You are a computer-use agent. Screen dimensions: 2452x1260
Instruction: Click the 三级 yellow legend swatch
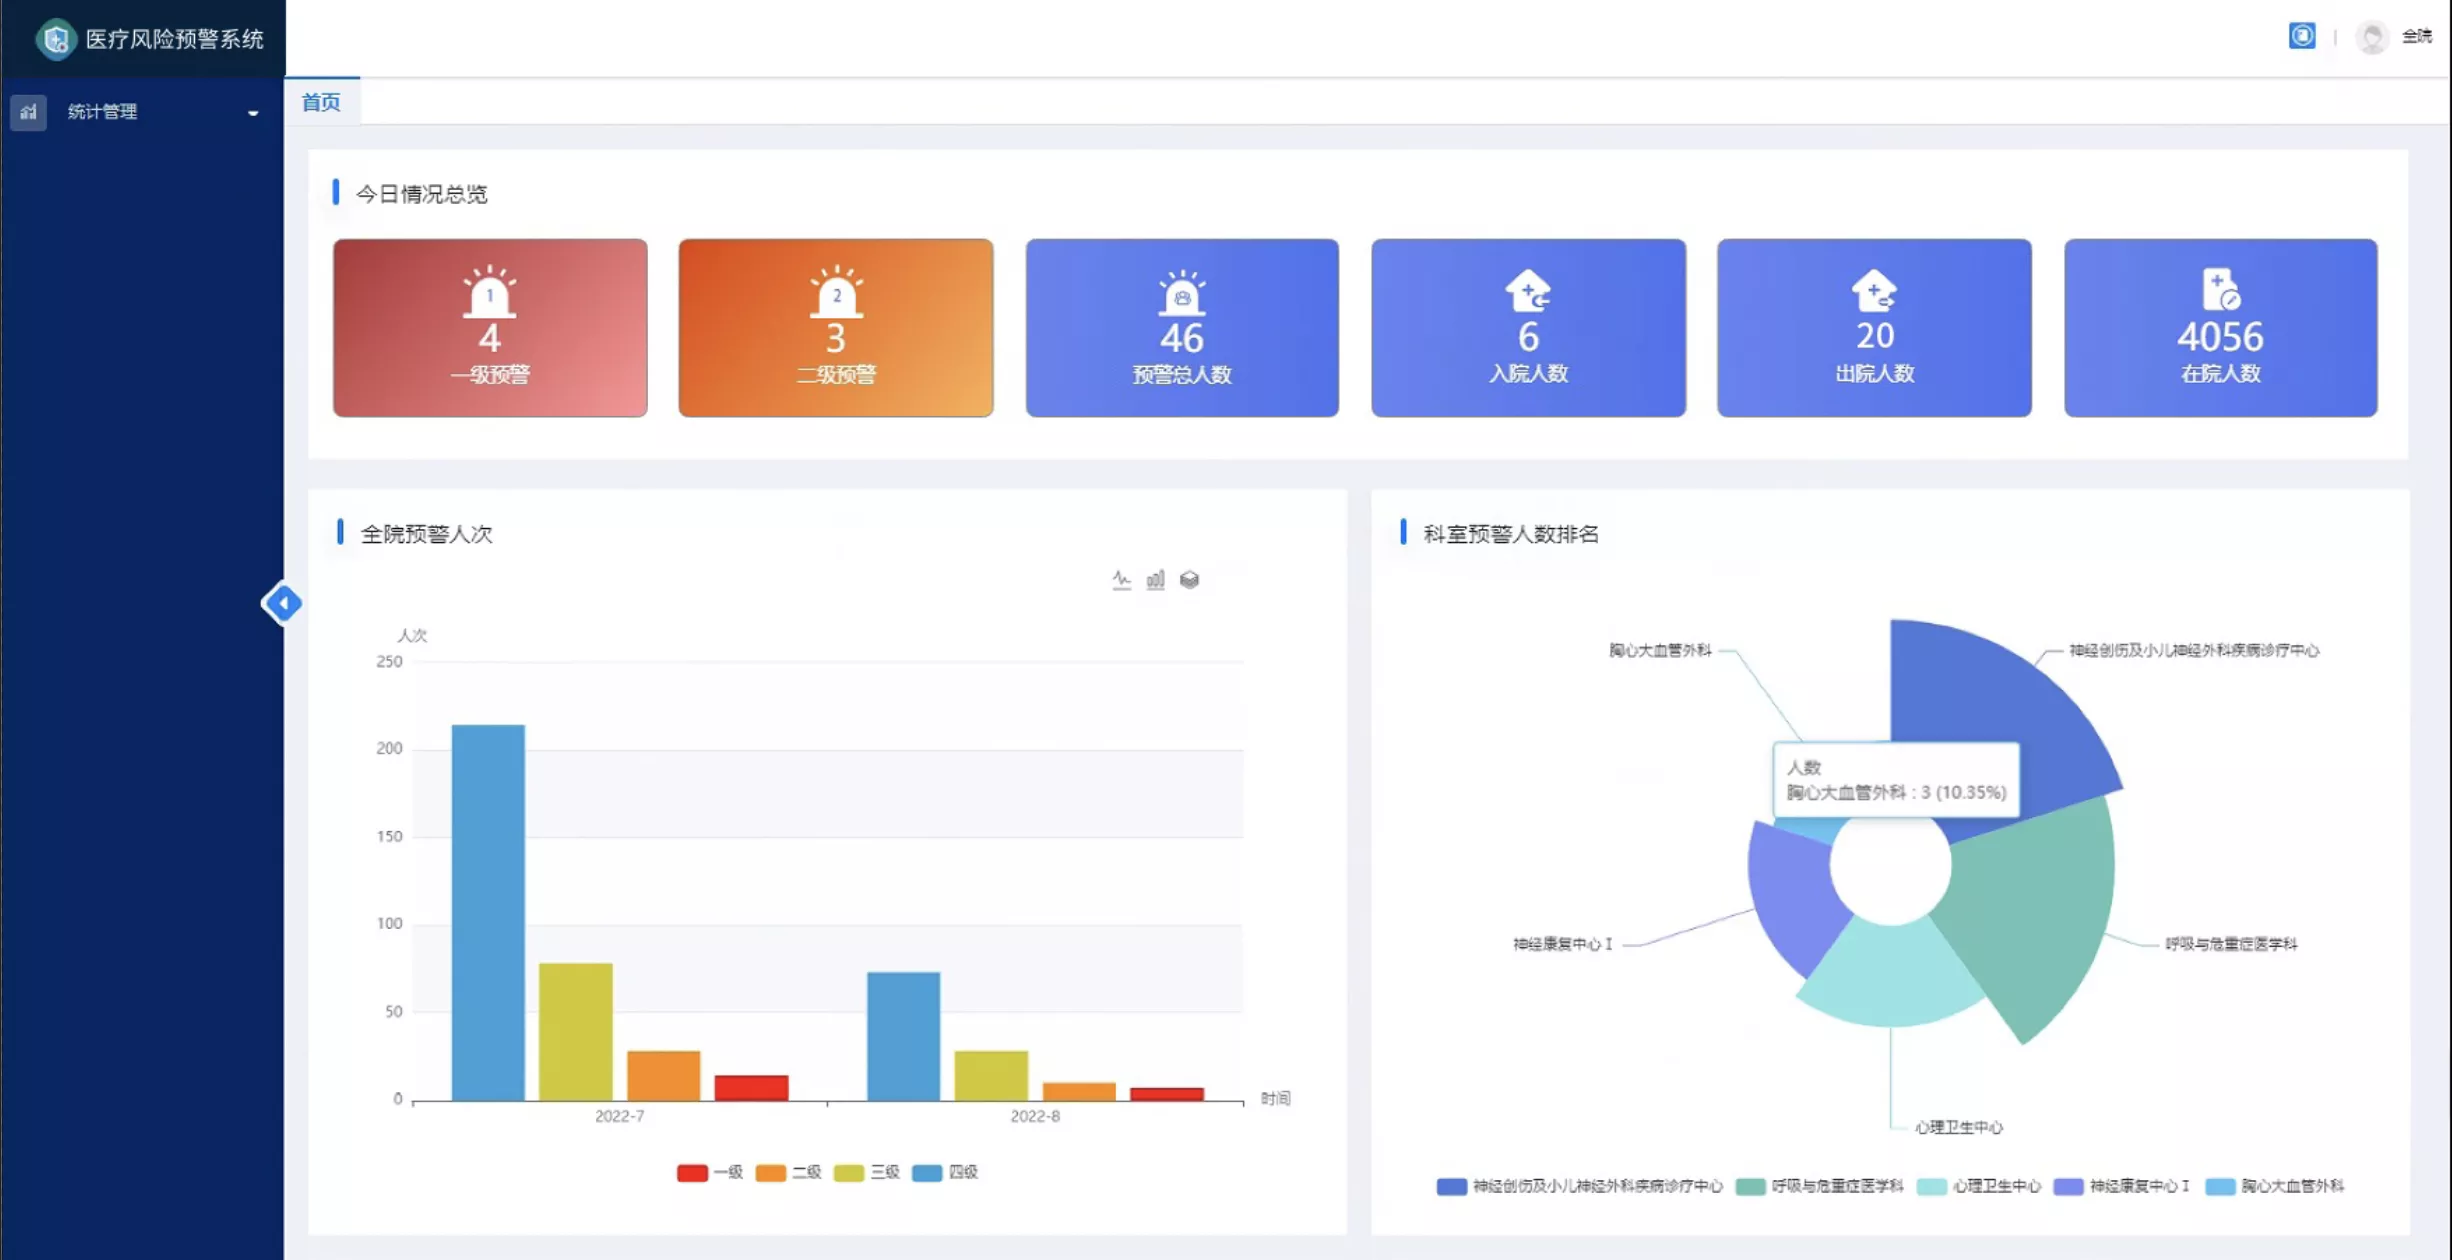coord(848,1172)
